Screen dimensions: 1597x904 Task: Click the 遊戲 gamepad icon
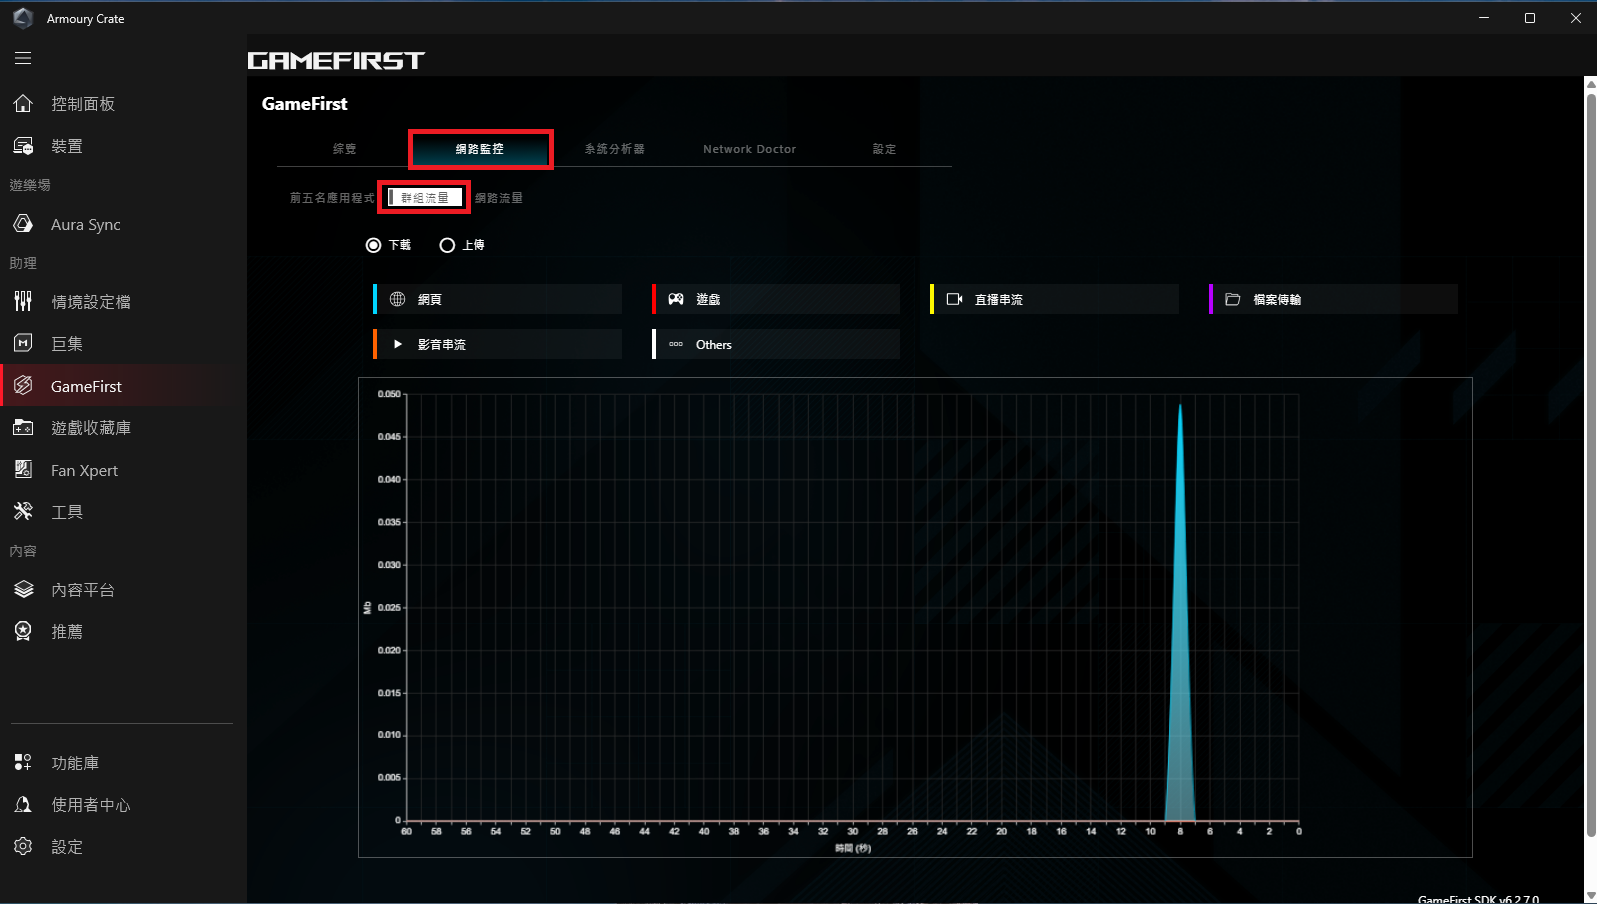[676, 299]
